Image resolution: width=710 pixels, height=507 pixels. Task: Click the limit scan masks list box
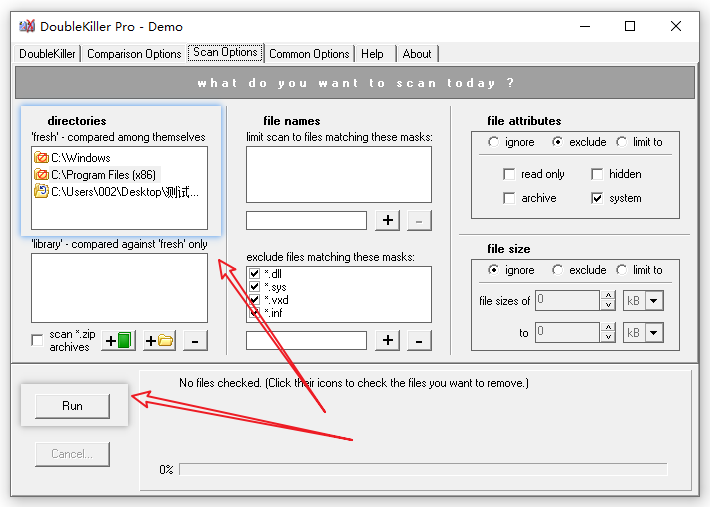coord(339,174)
